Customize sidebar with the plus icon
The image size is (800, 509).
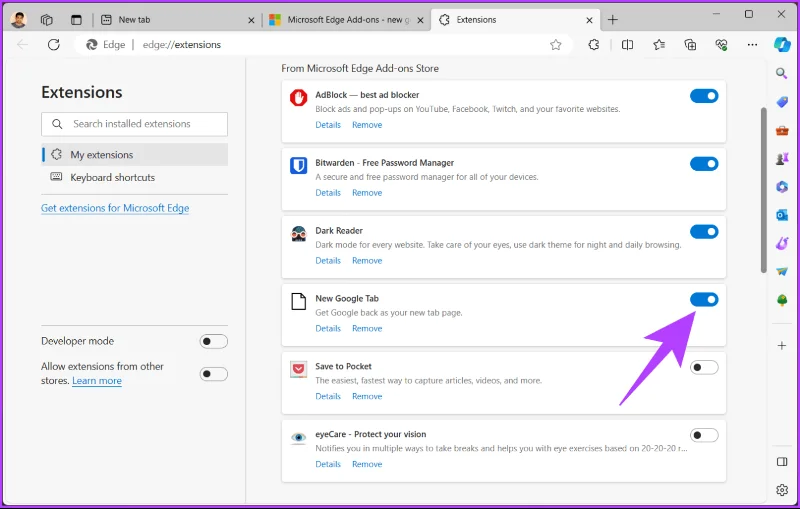tap(782, 346)
